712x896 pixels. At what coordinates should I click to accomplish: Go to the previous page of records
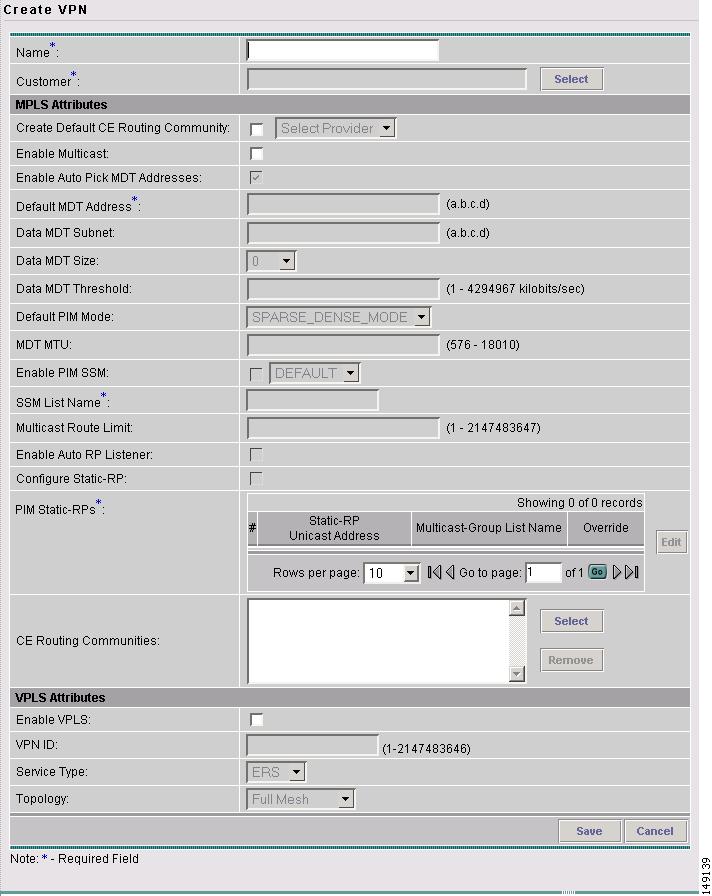point(450,572)
